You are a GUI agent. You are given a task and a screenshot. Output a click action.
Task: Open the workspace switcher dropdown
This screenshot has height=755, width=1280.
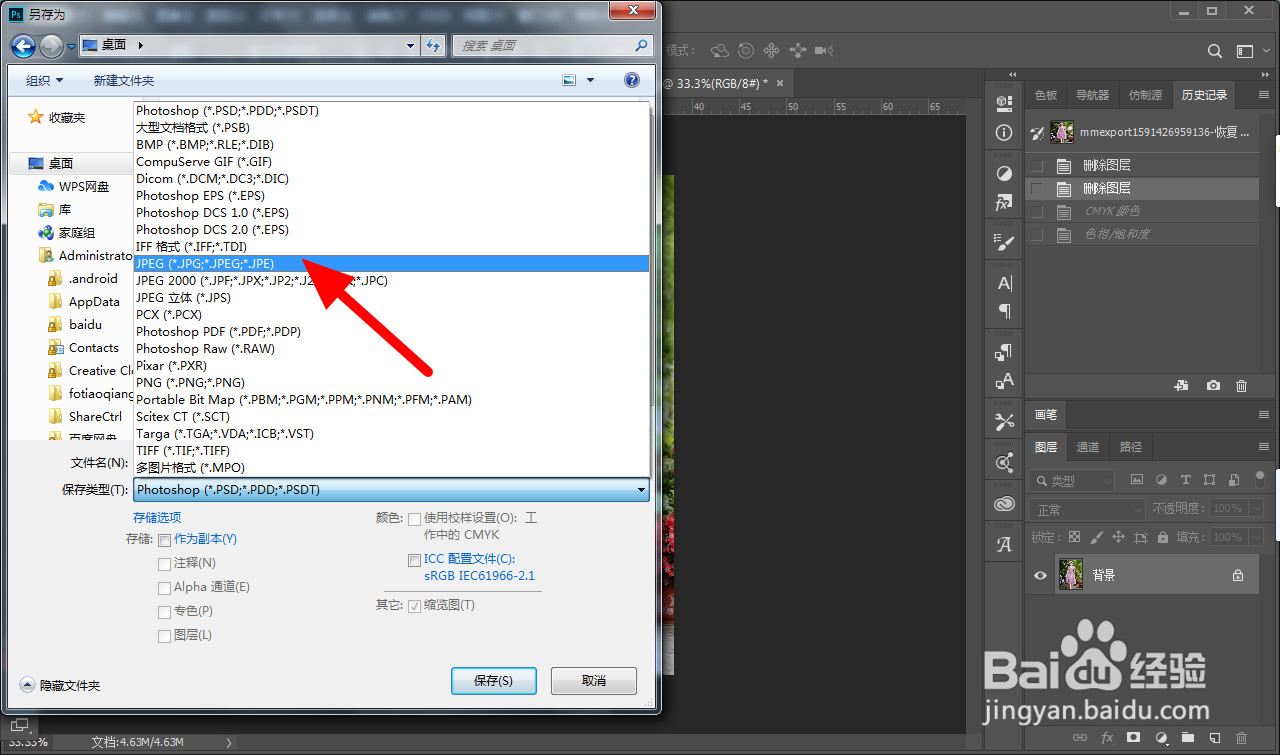tap(1245, 51)
